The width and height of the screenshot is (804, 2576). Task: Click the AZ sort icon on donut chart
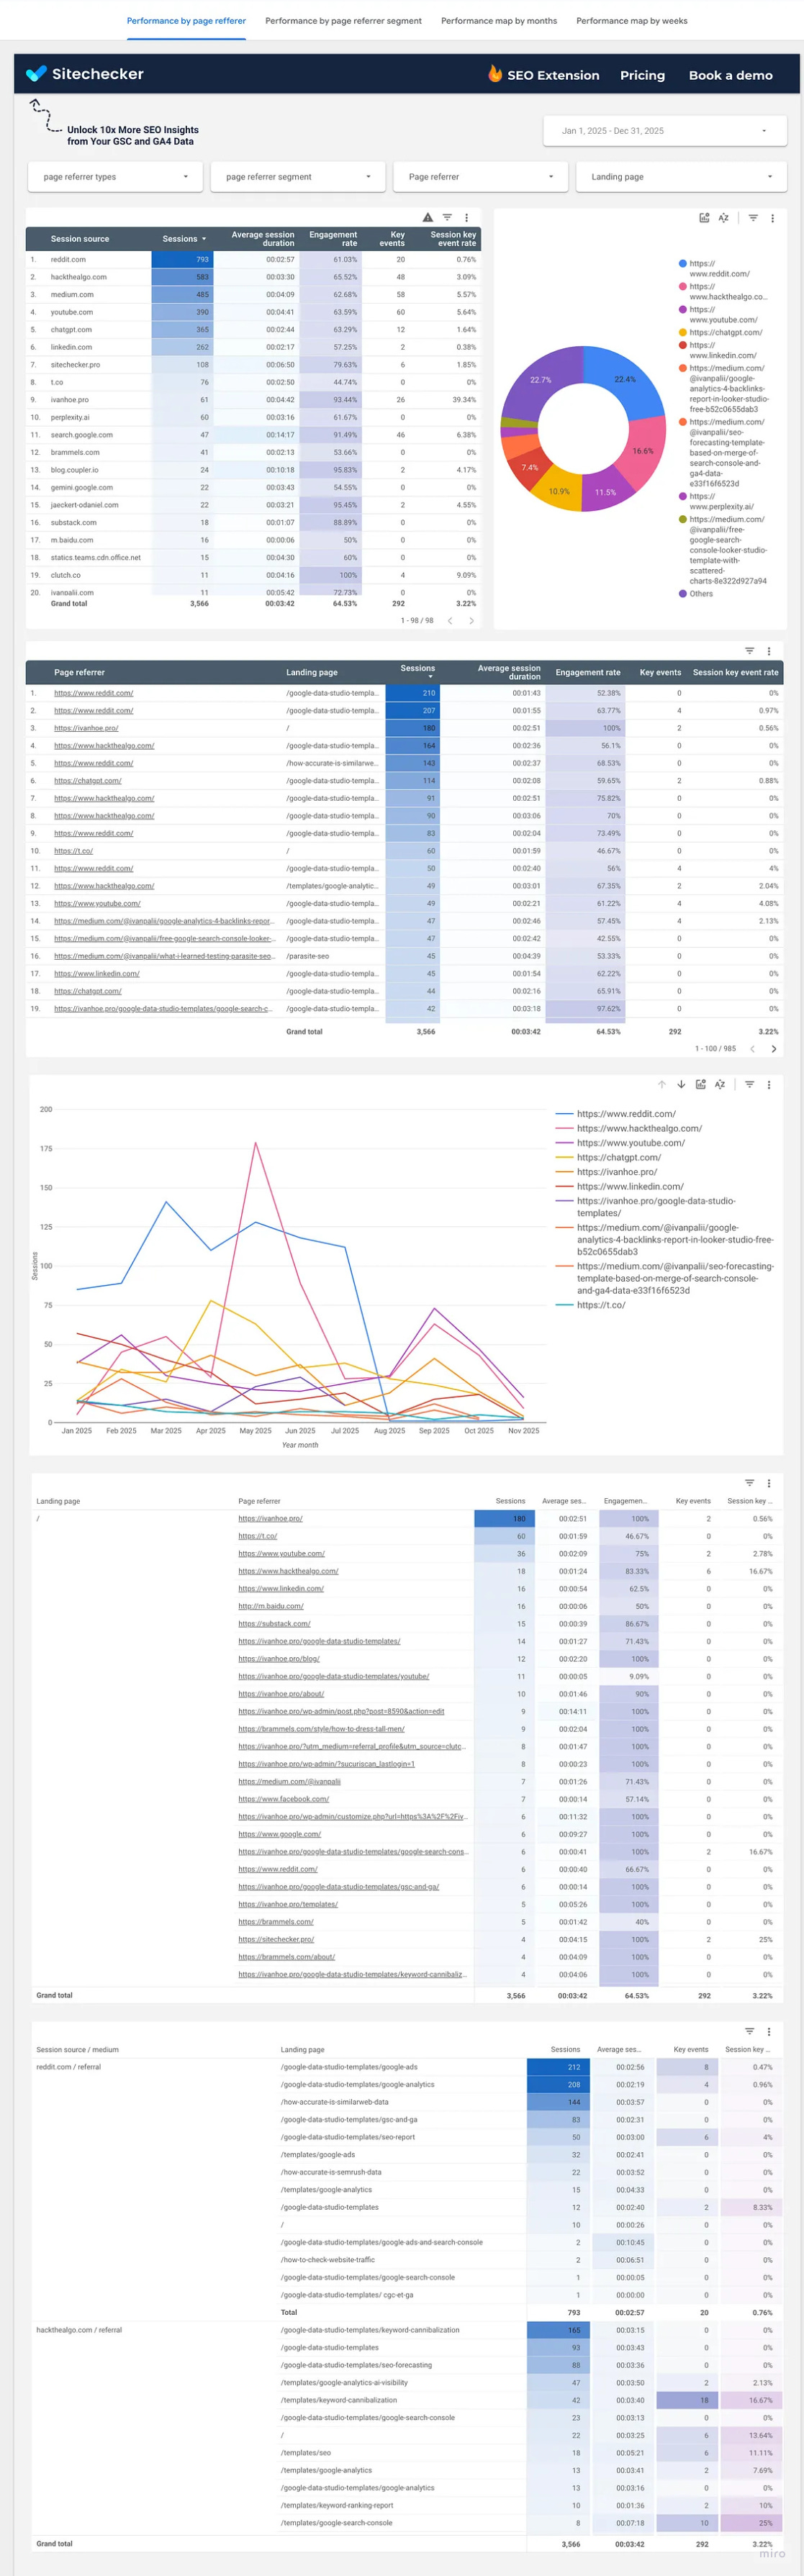pyautogui.click(x=723, y=217)
